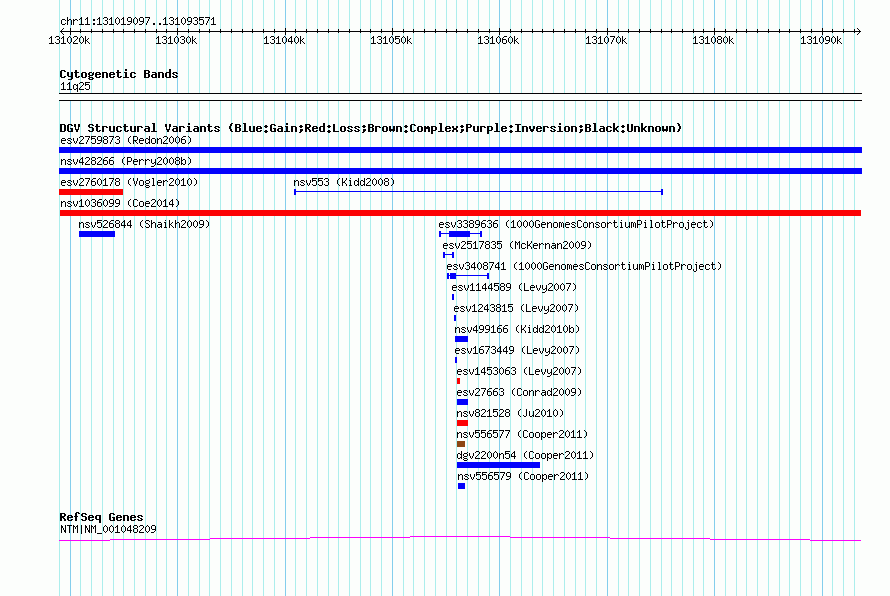Open the nsv526844 (Shaikh2009) label
Screen dimensions: 890x596
point(144,224)
